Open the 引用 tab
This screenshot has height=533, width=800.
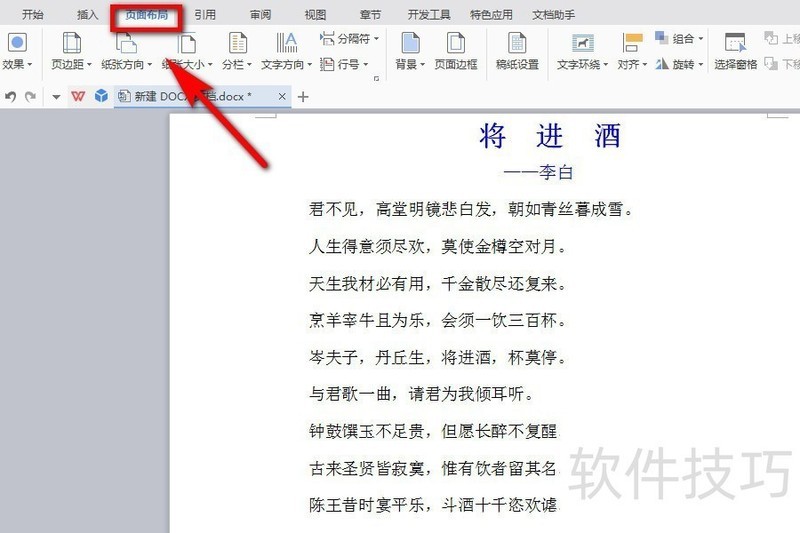pyautogui.click(x=205, y=14)
